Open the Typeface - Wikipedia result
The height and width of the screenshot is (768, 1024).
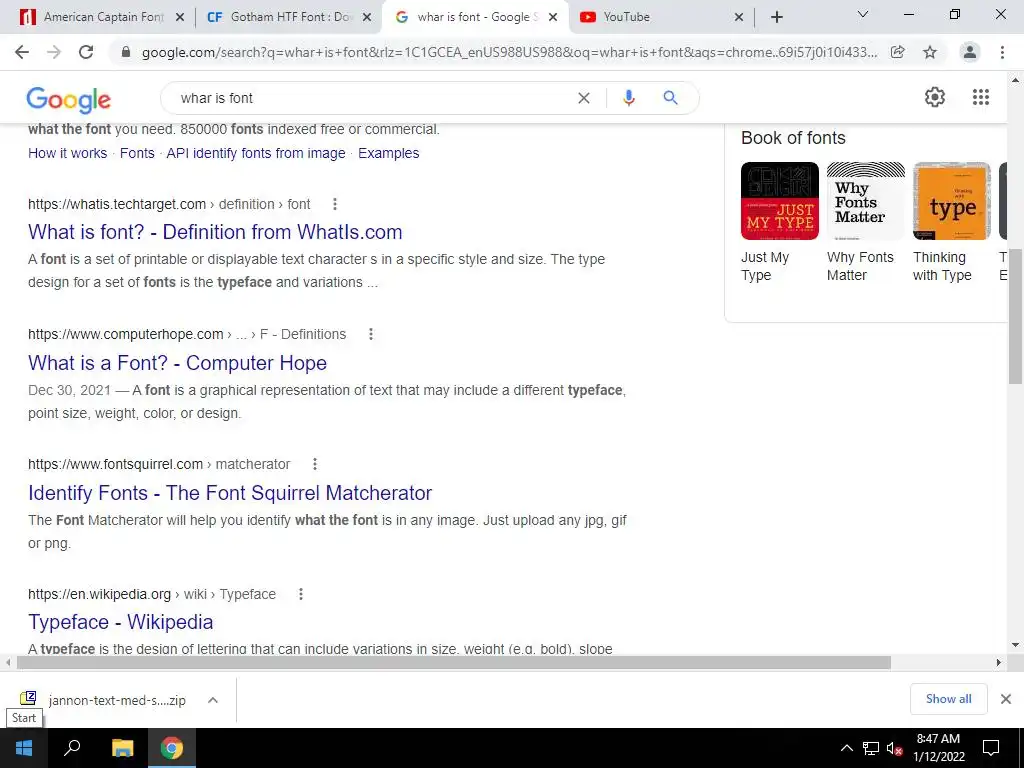pos(120,622)
